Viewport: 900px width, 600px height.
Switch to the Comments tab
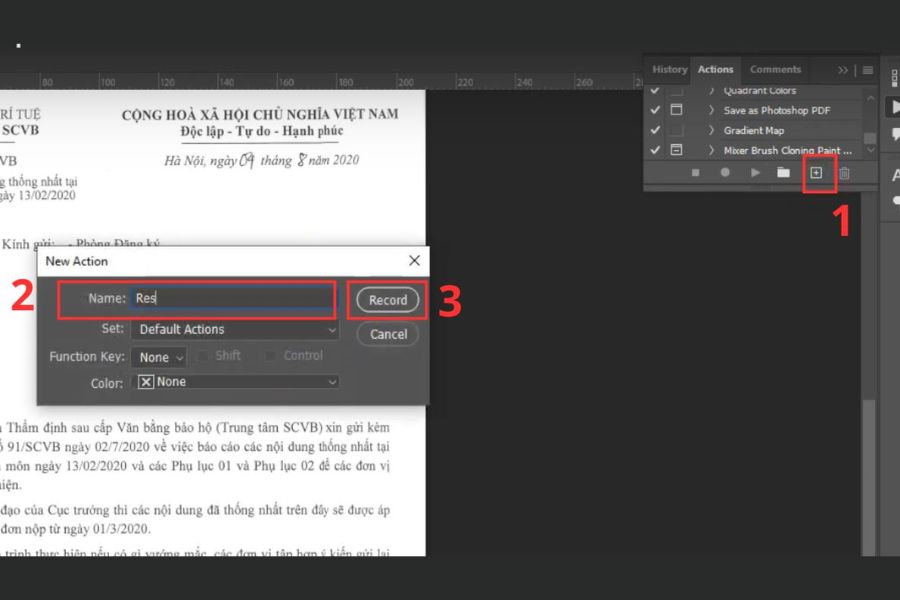tap(775, 70)
